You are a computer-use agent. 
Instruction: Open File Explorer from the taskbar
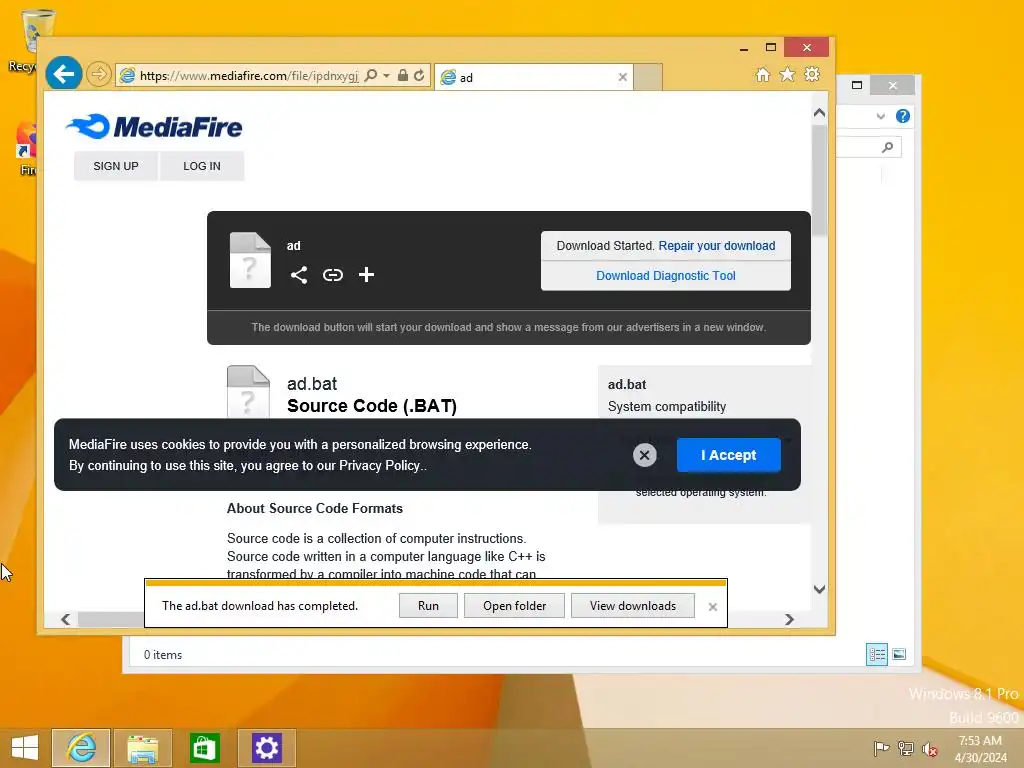click(x=142, y=748)
